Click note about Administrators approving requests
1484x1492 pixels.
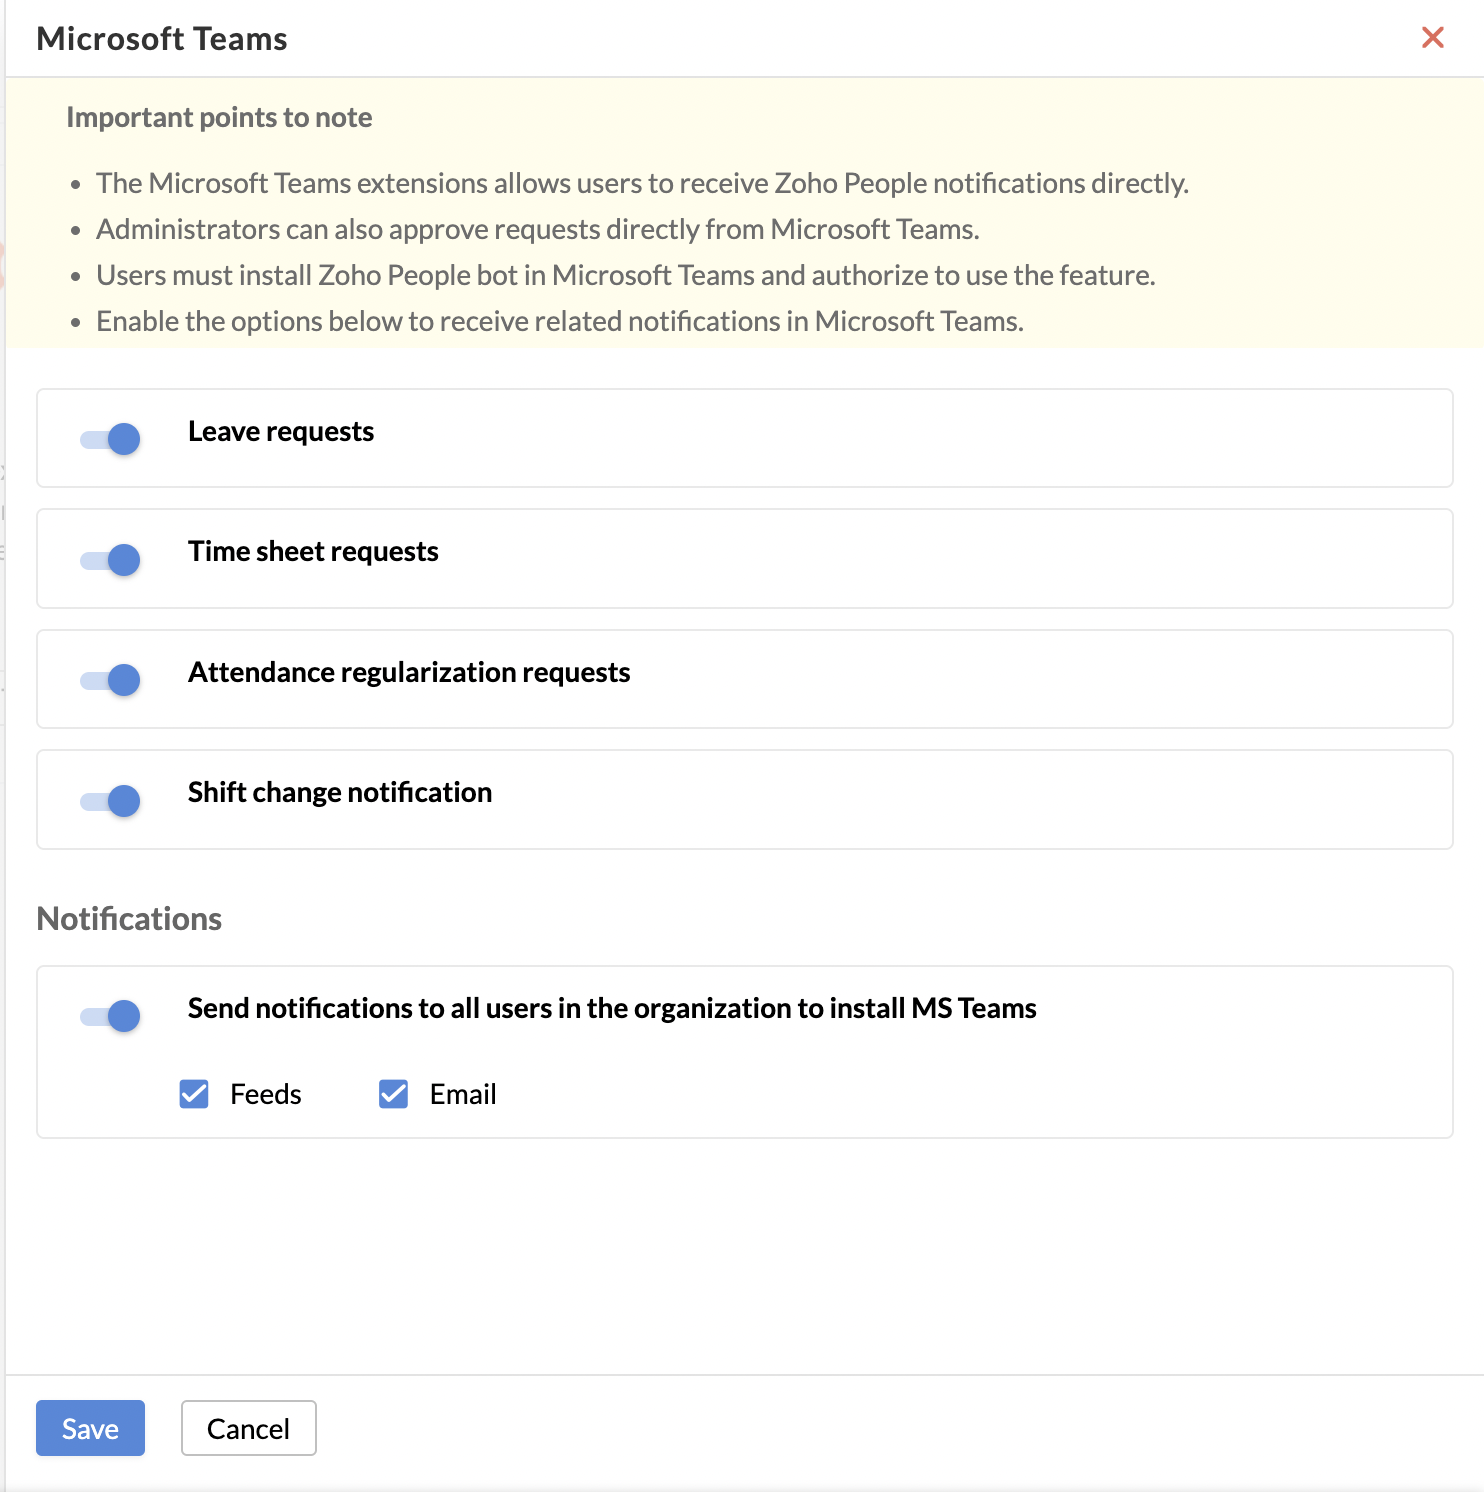click(x=538, y=230)
